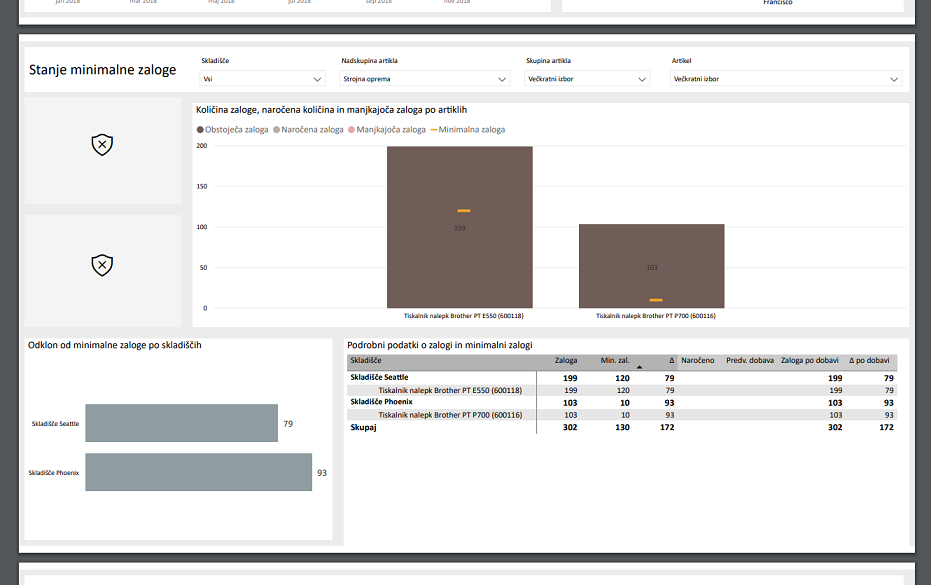Select the Skladišče Seattle deviation bar
Screen dimensions: 931x585
pos(181,423)
